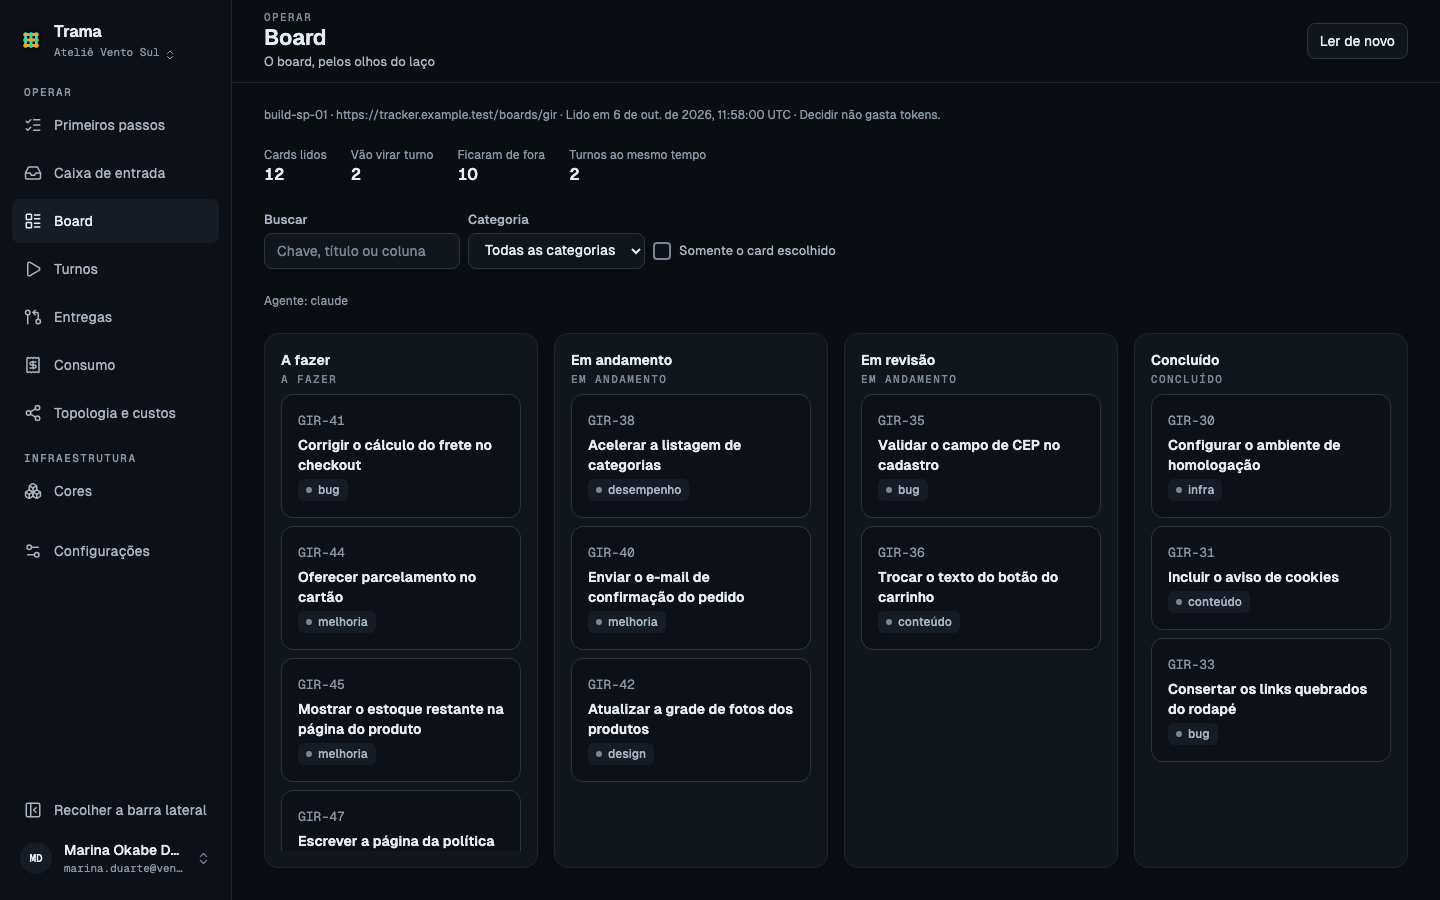Select card GIR-36 Trocar o texto do botão

pos(981,588)
